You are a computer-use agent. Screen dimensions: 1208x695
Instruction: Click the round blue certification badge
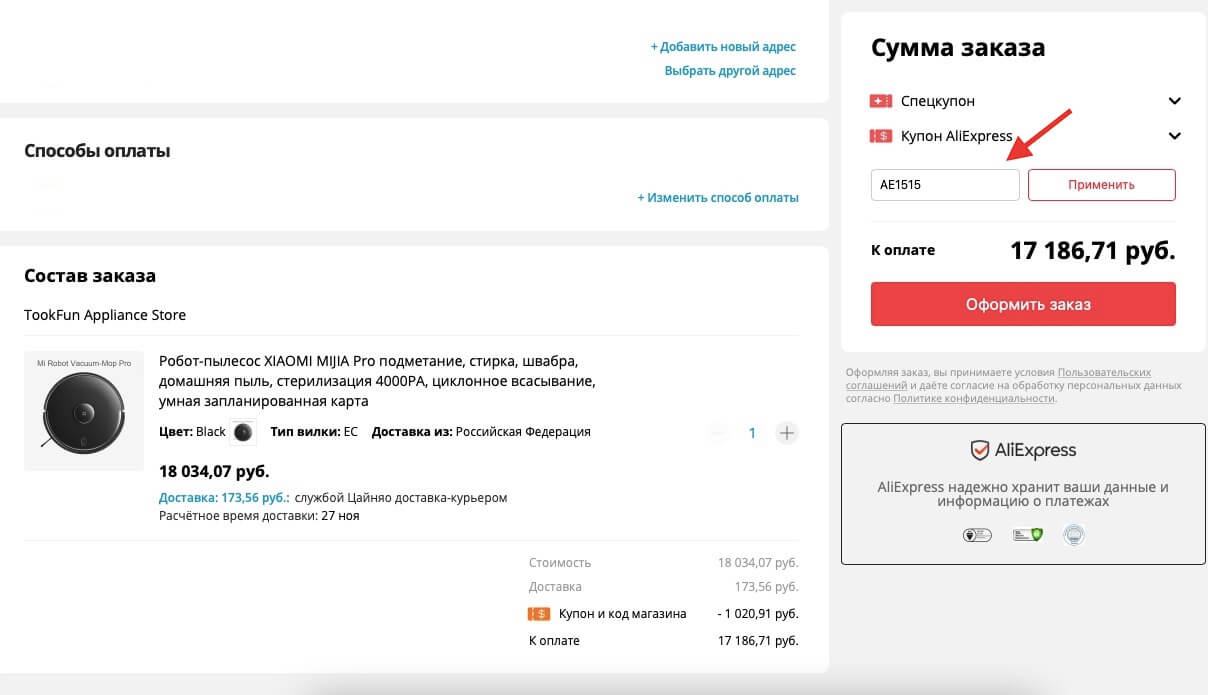click(1074, 534)
